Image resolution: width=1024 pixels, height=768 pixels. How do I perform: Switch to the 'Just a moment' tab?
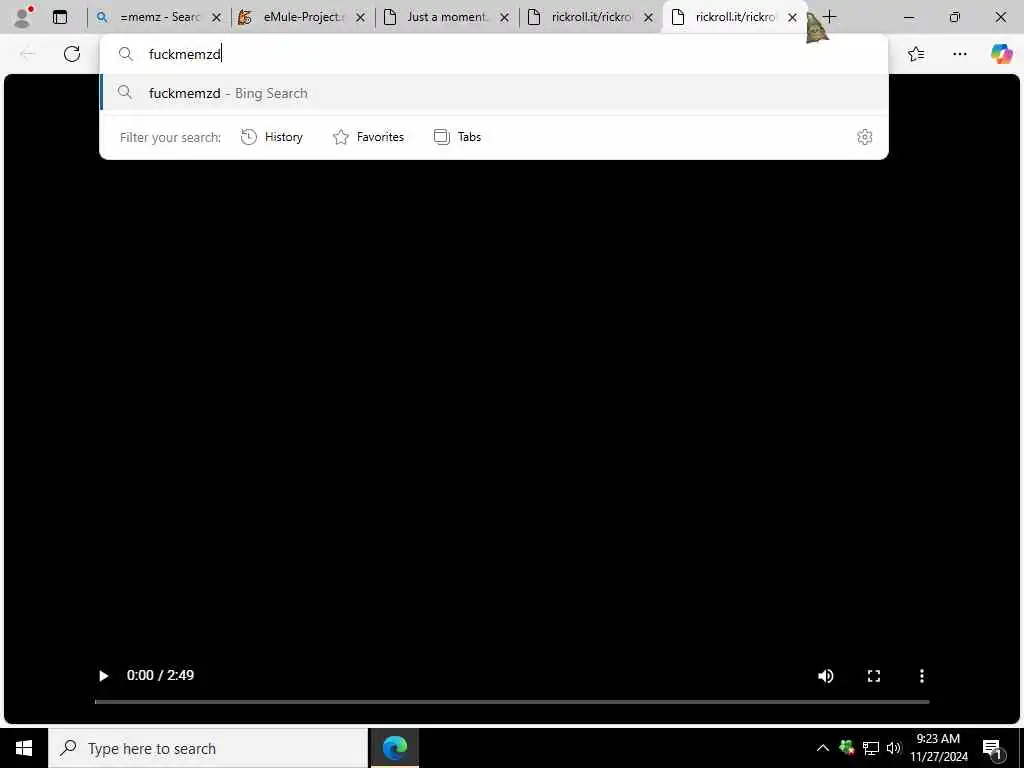coord(447,17)
